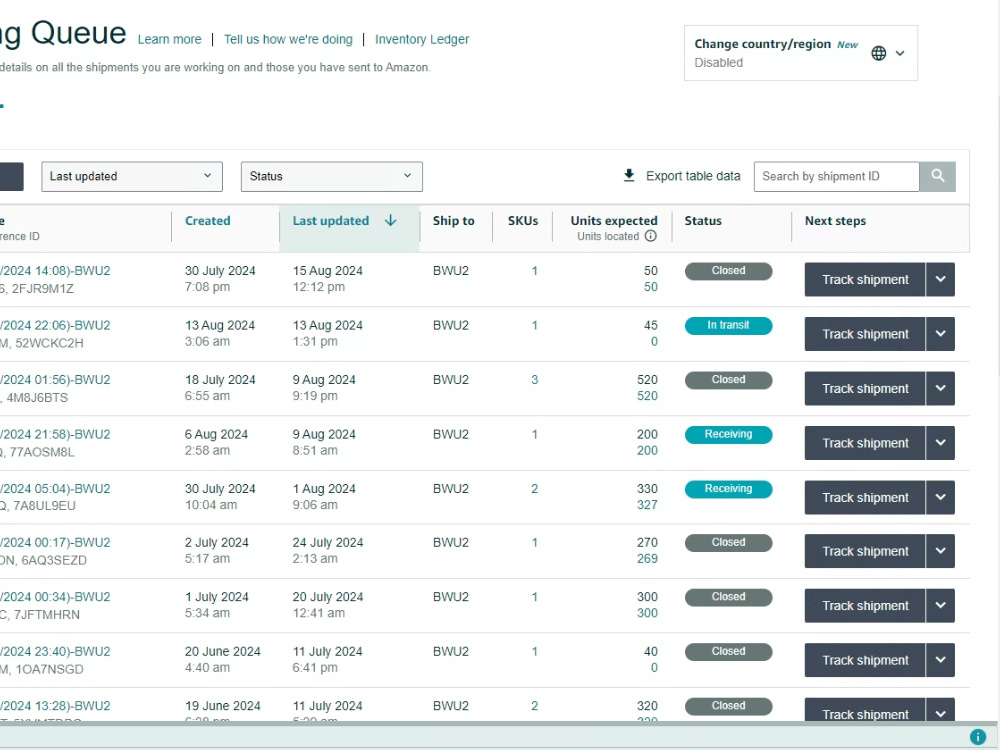Click the globe icon in country/region box
The image size is (1000, 750).
878,54
